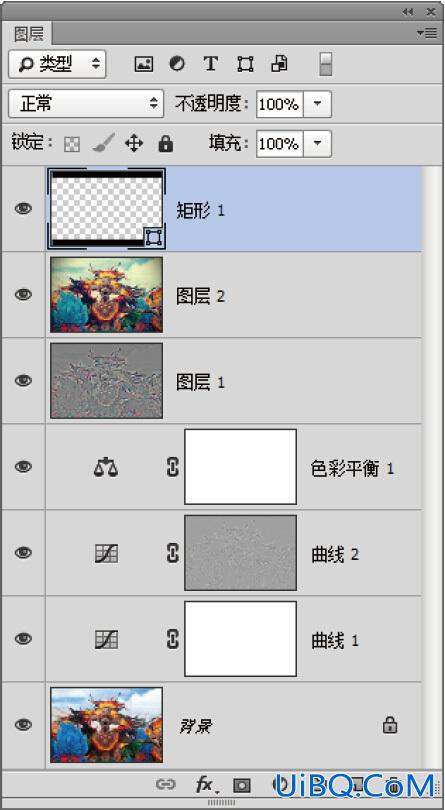Select the 图层 panel tab
Viewport: 445px width, 810px height.
28,34
